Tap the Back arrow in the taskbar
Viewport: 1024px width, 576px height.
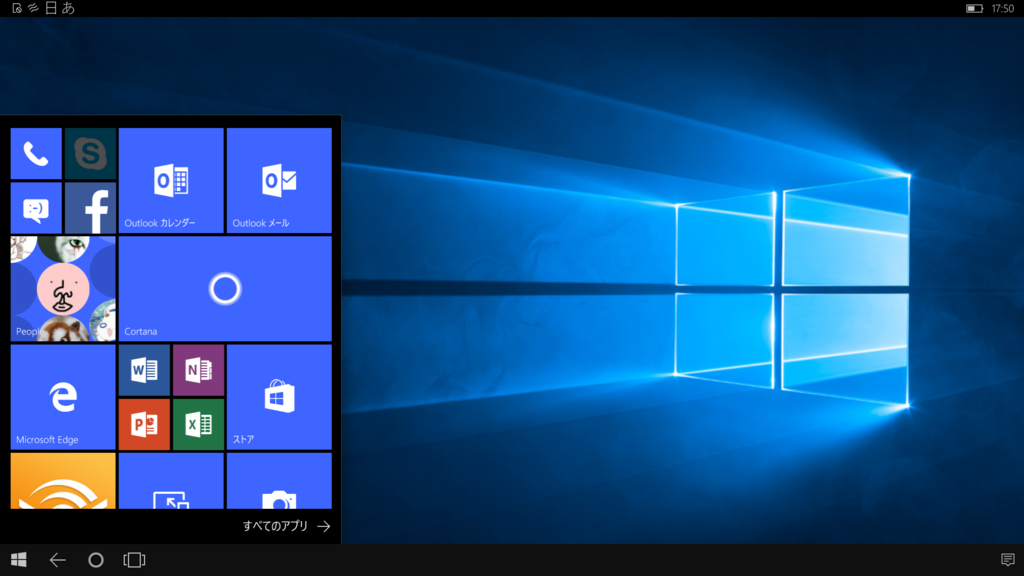(57, 560)
